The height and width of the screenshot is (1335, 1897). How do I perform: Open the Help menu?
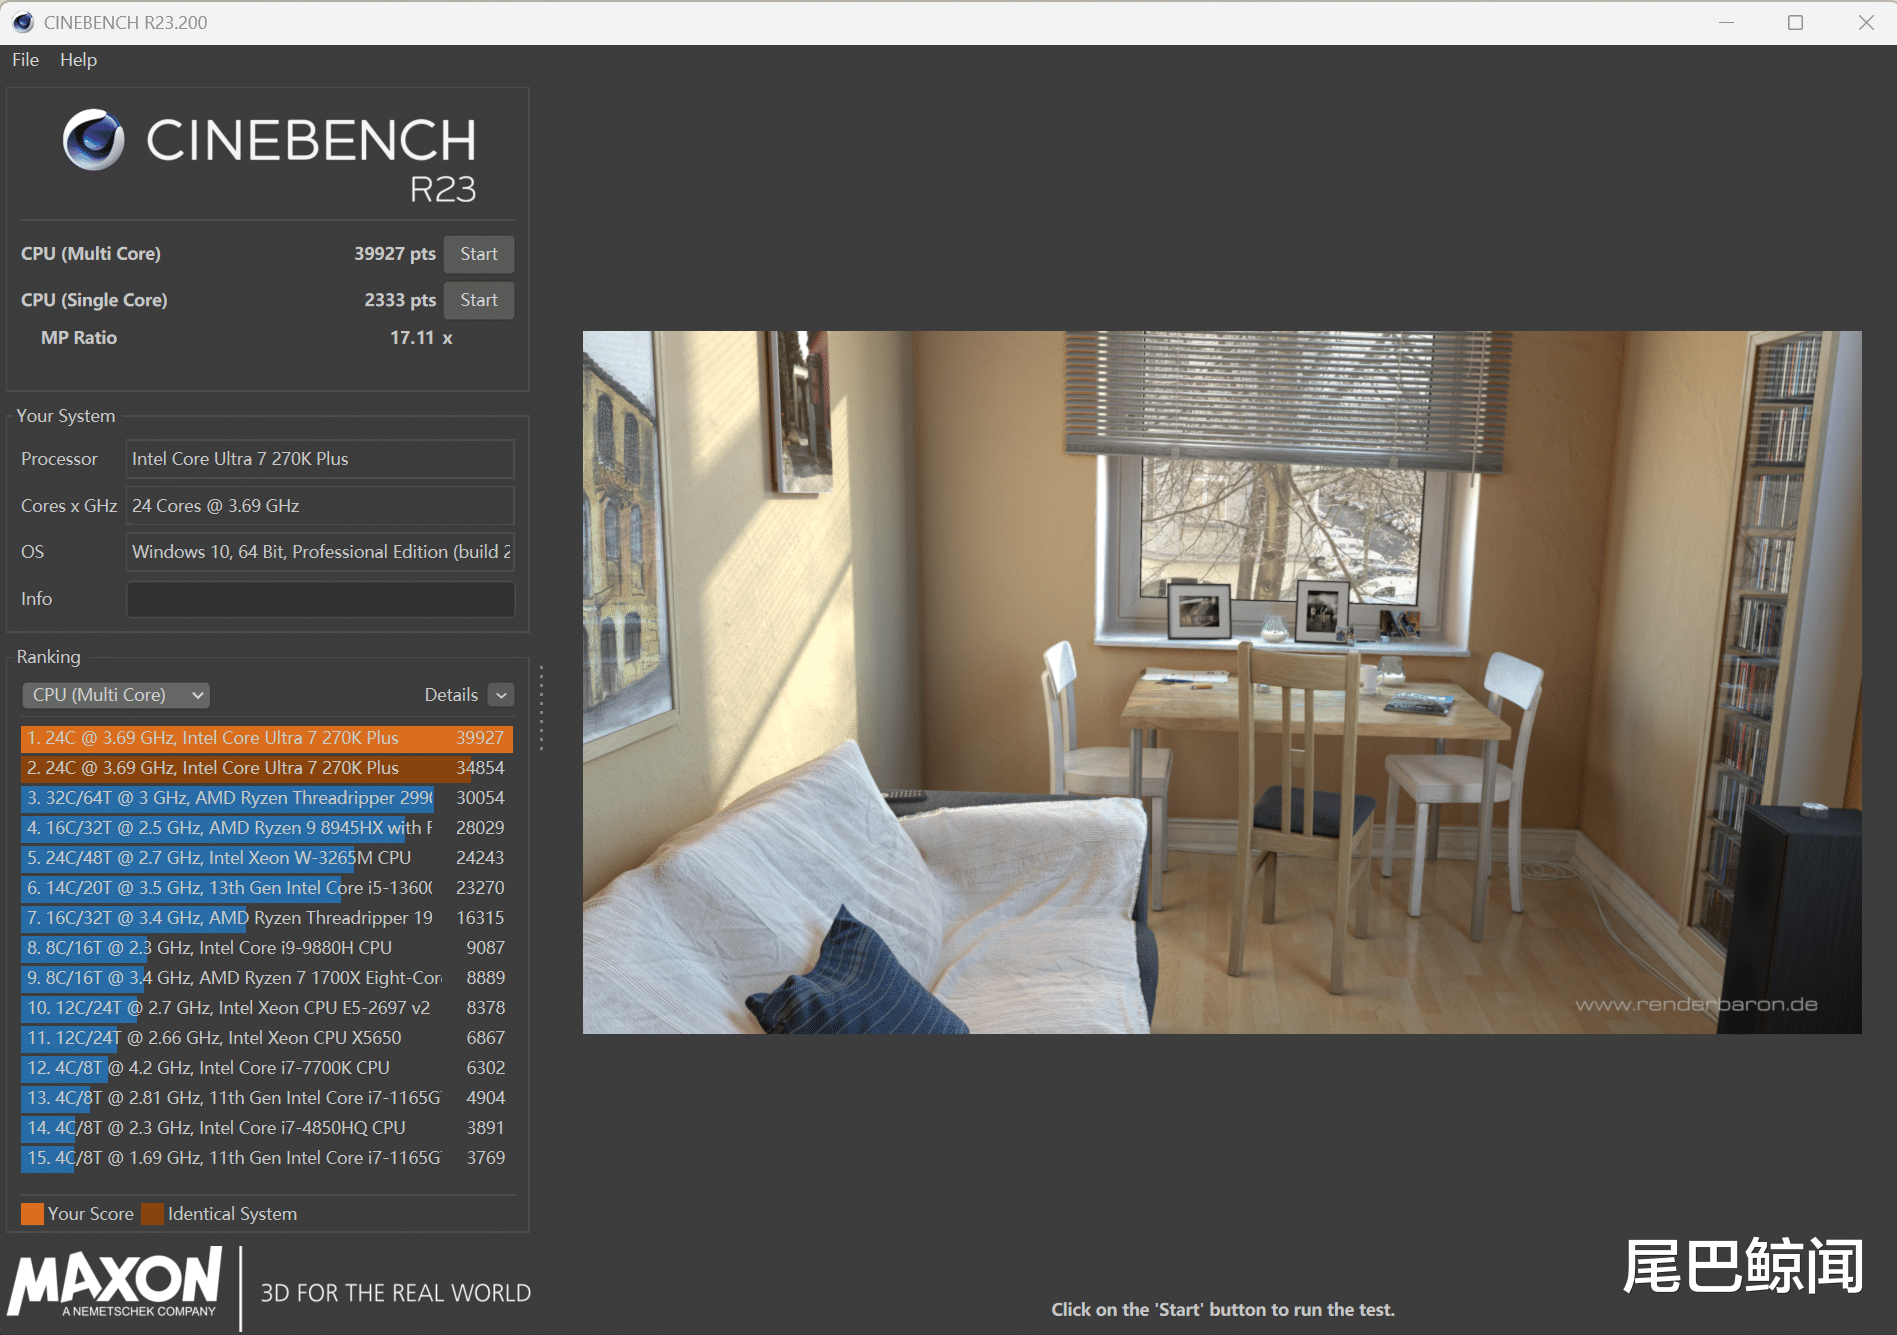coord(78,60)
